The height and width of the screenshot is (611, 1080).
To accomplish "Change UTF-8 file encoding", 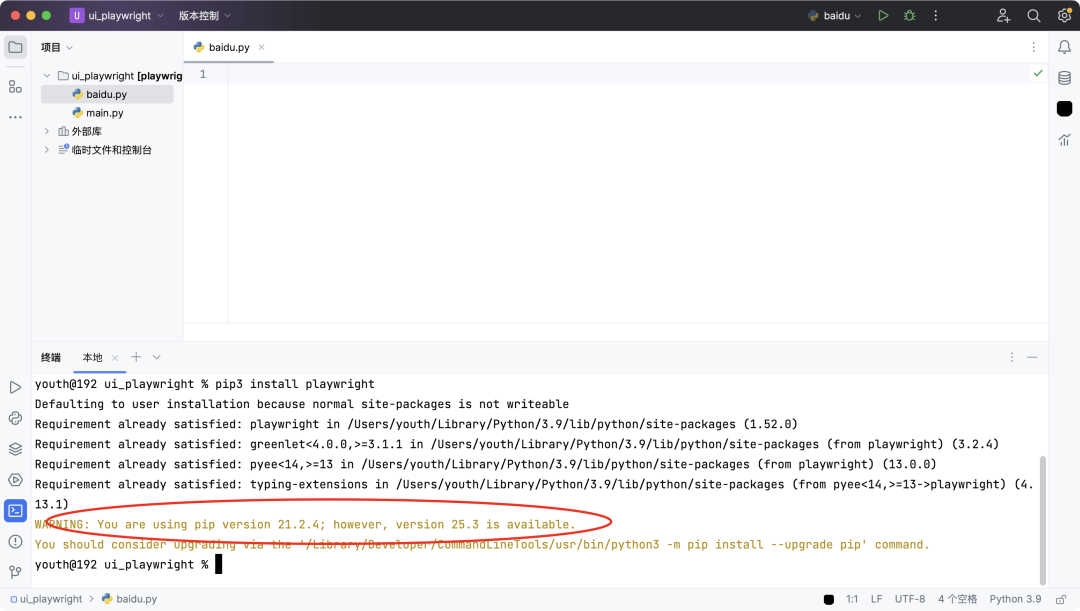I will 909,599.
